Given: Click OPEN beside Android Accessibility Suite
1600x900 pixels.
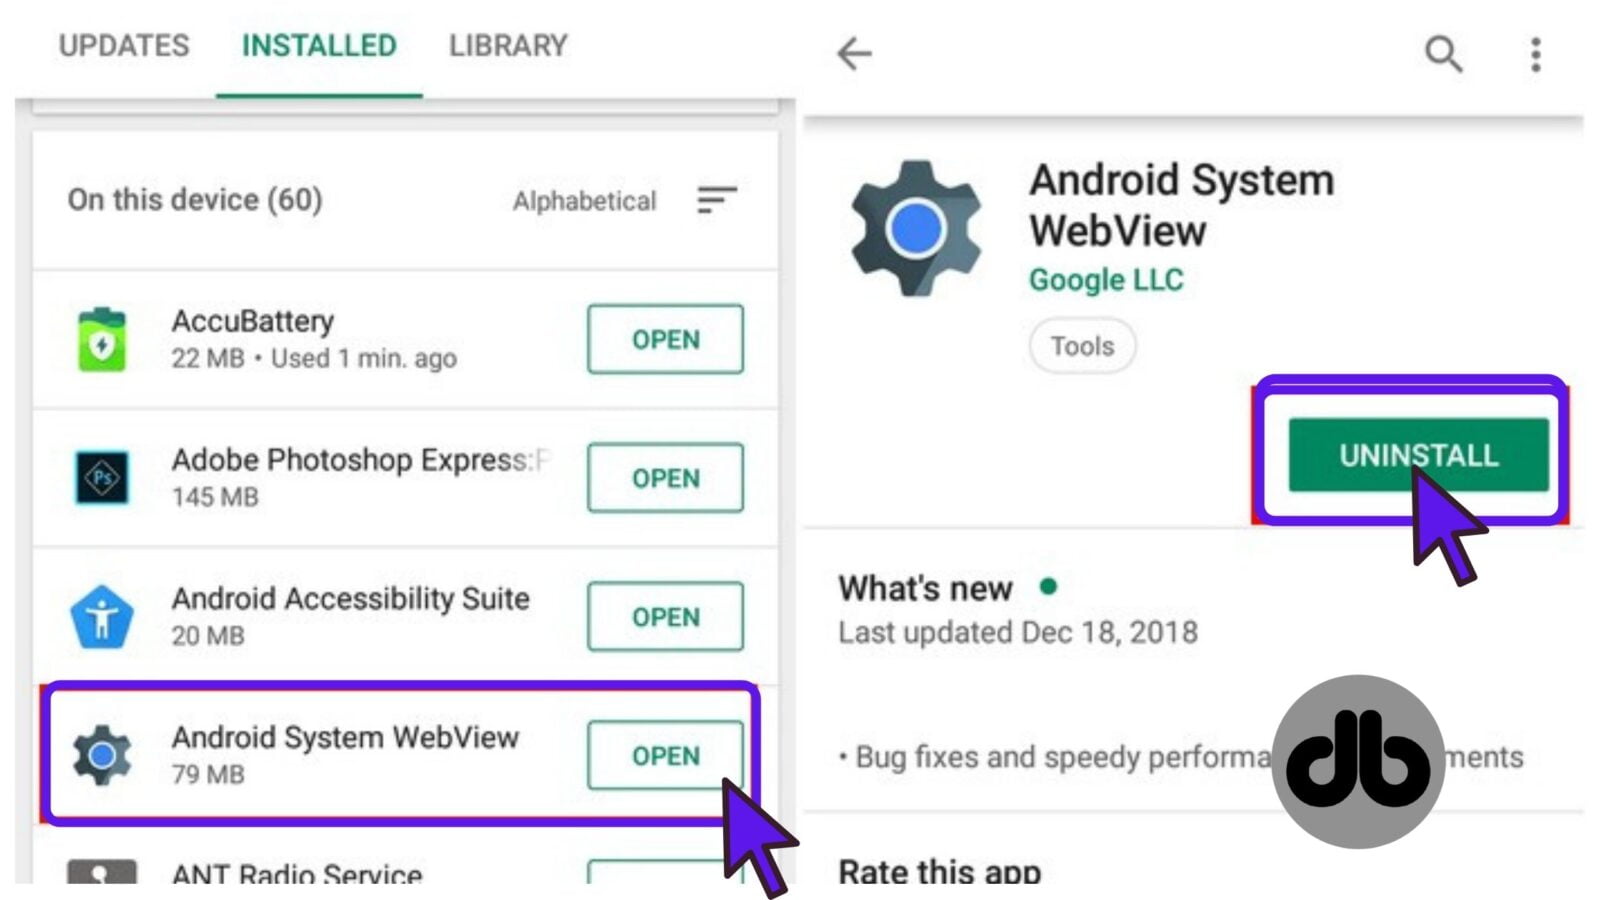Looking at the screenshot, I should 665,616.
